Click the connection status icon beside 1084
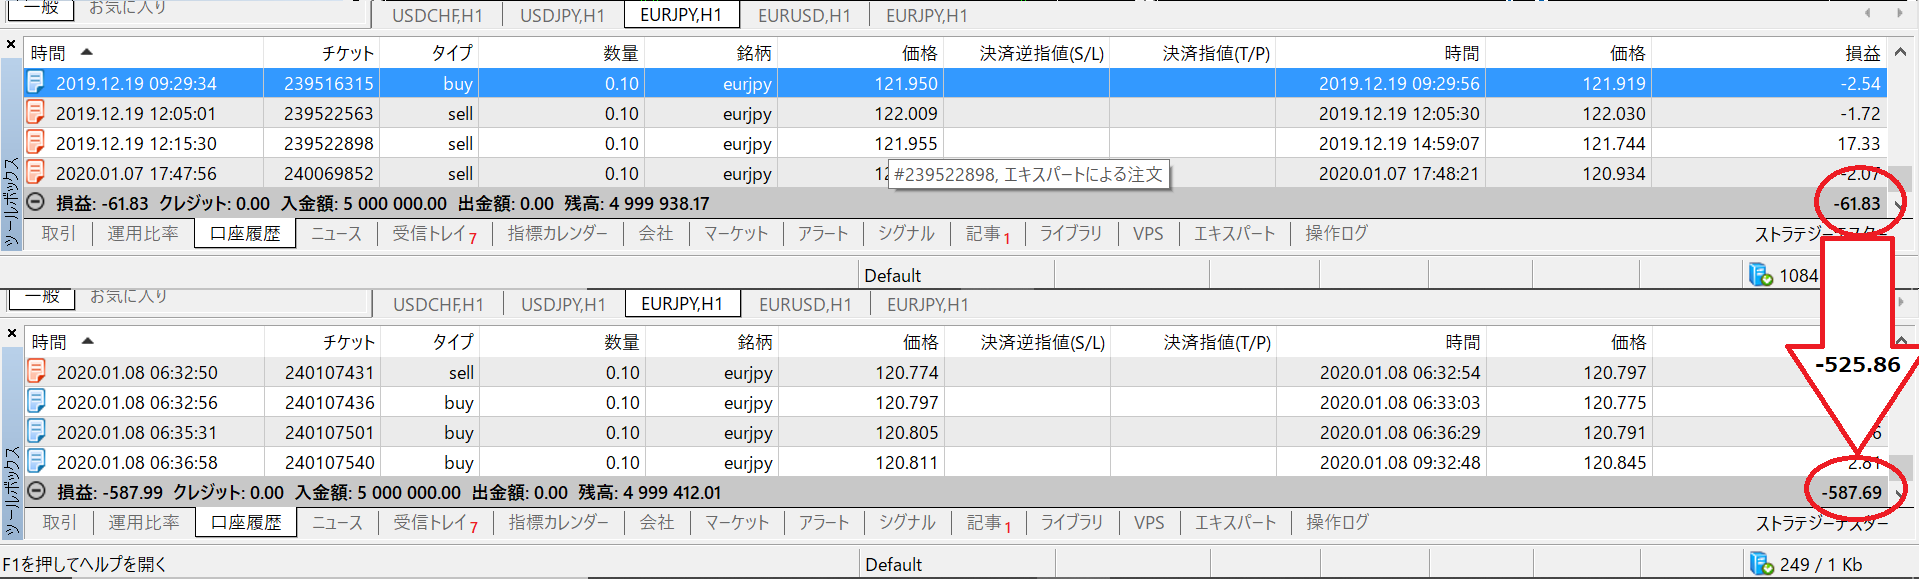 click(x=1761, y=275)
